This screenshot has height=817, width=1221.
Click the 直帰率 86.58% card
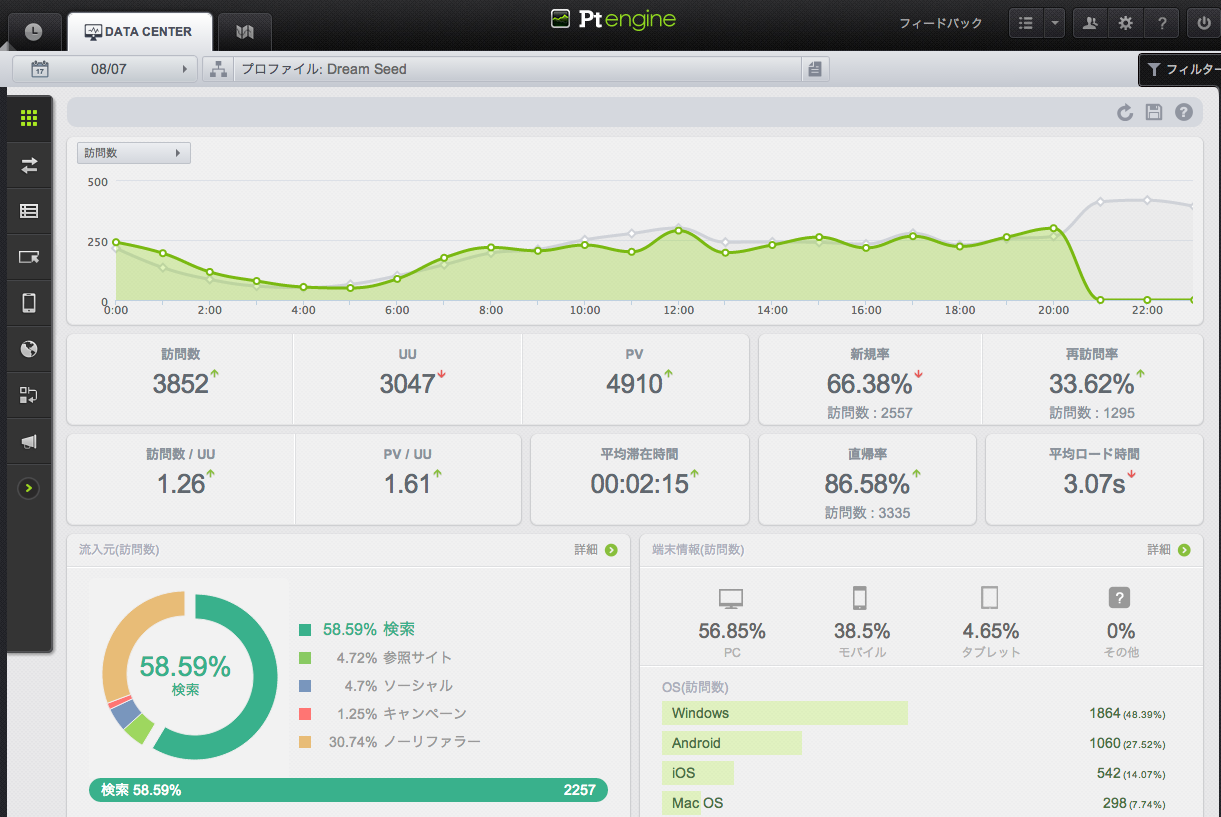[x=868, y=479]
